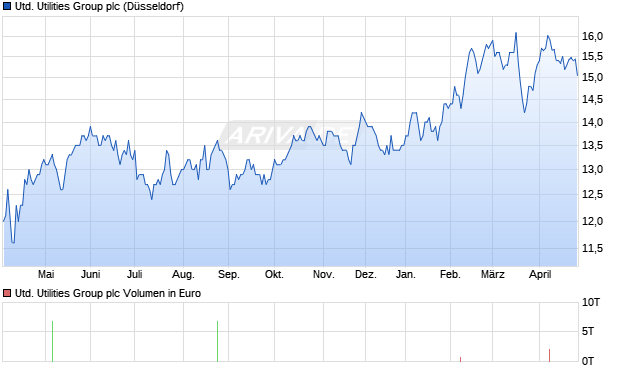Image resolution: width=620 pixels, height=371 pixels.
Task: Select the 'März' month label
Action: [493, 274]
